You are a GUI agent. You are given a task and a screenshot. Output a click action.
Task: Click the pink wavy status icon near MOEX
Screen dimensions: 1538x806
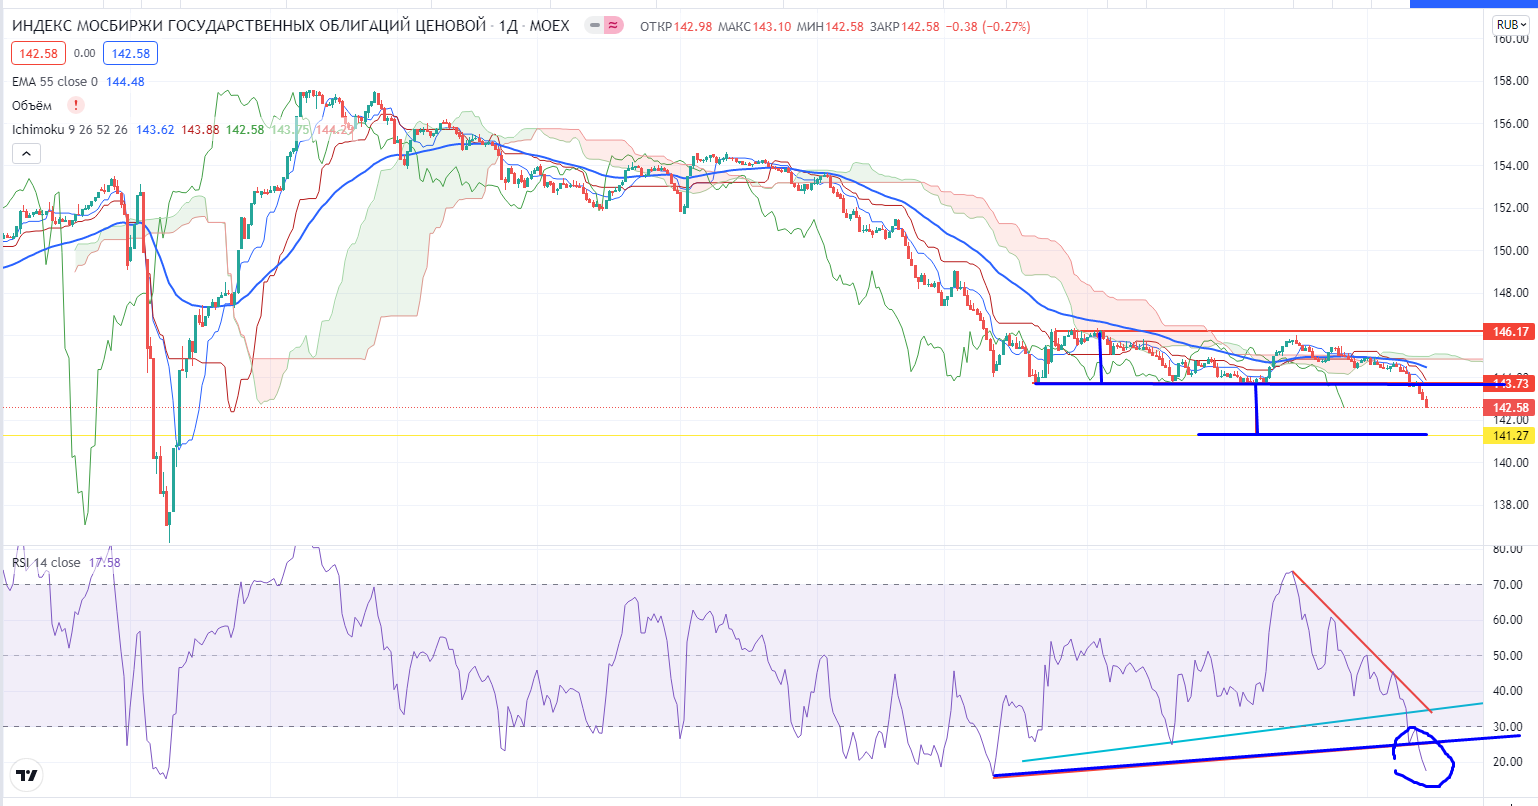(614, 25)
